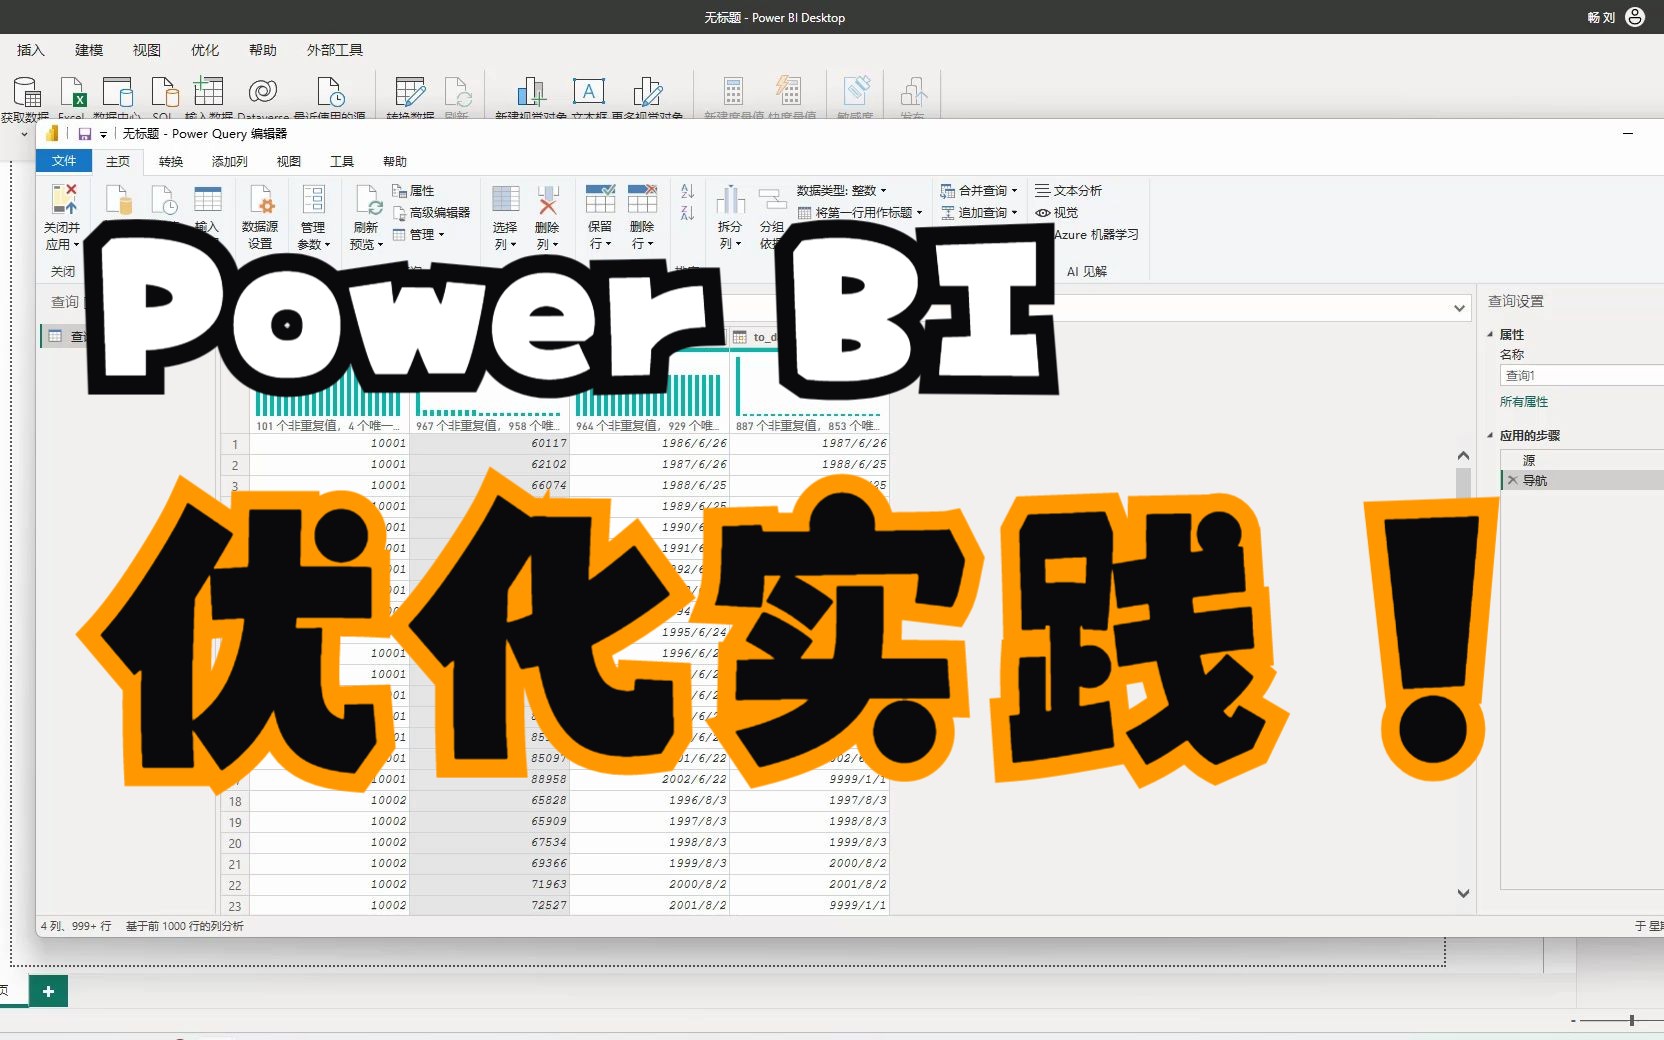
Task: Click Excel workbook icon in Power BI Desktop ribbon
Action: pyautogui.click(x=72, y=92)
